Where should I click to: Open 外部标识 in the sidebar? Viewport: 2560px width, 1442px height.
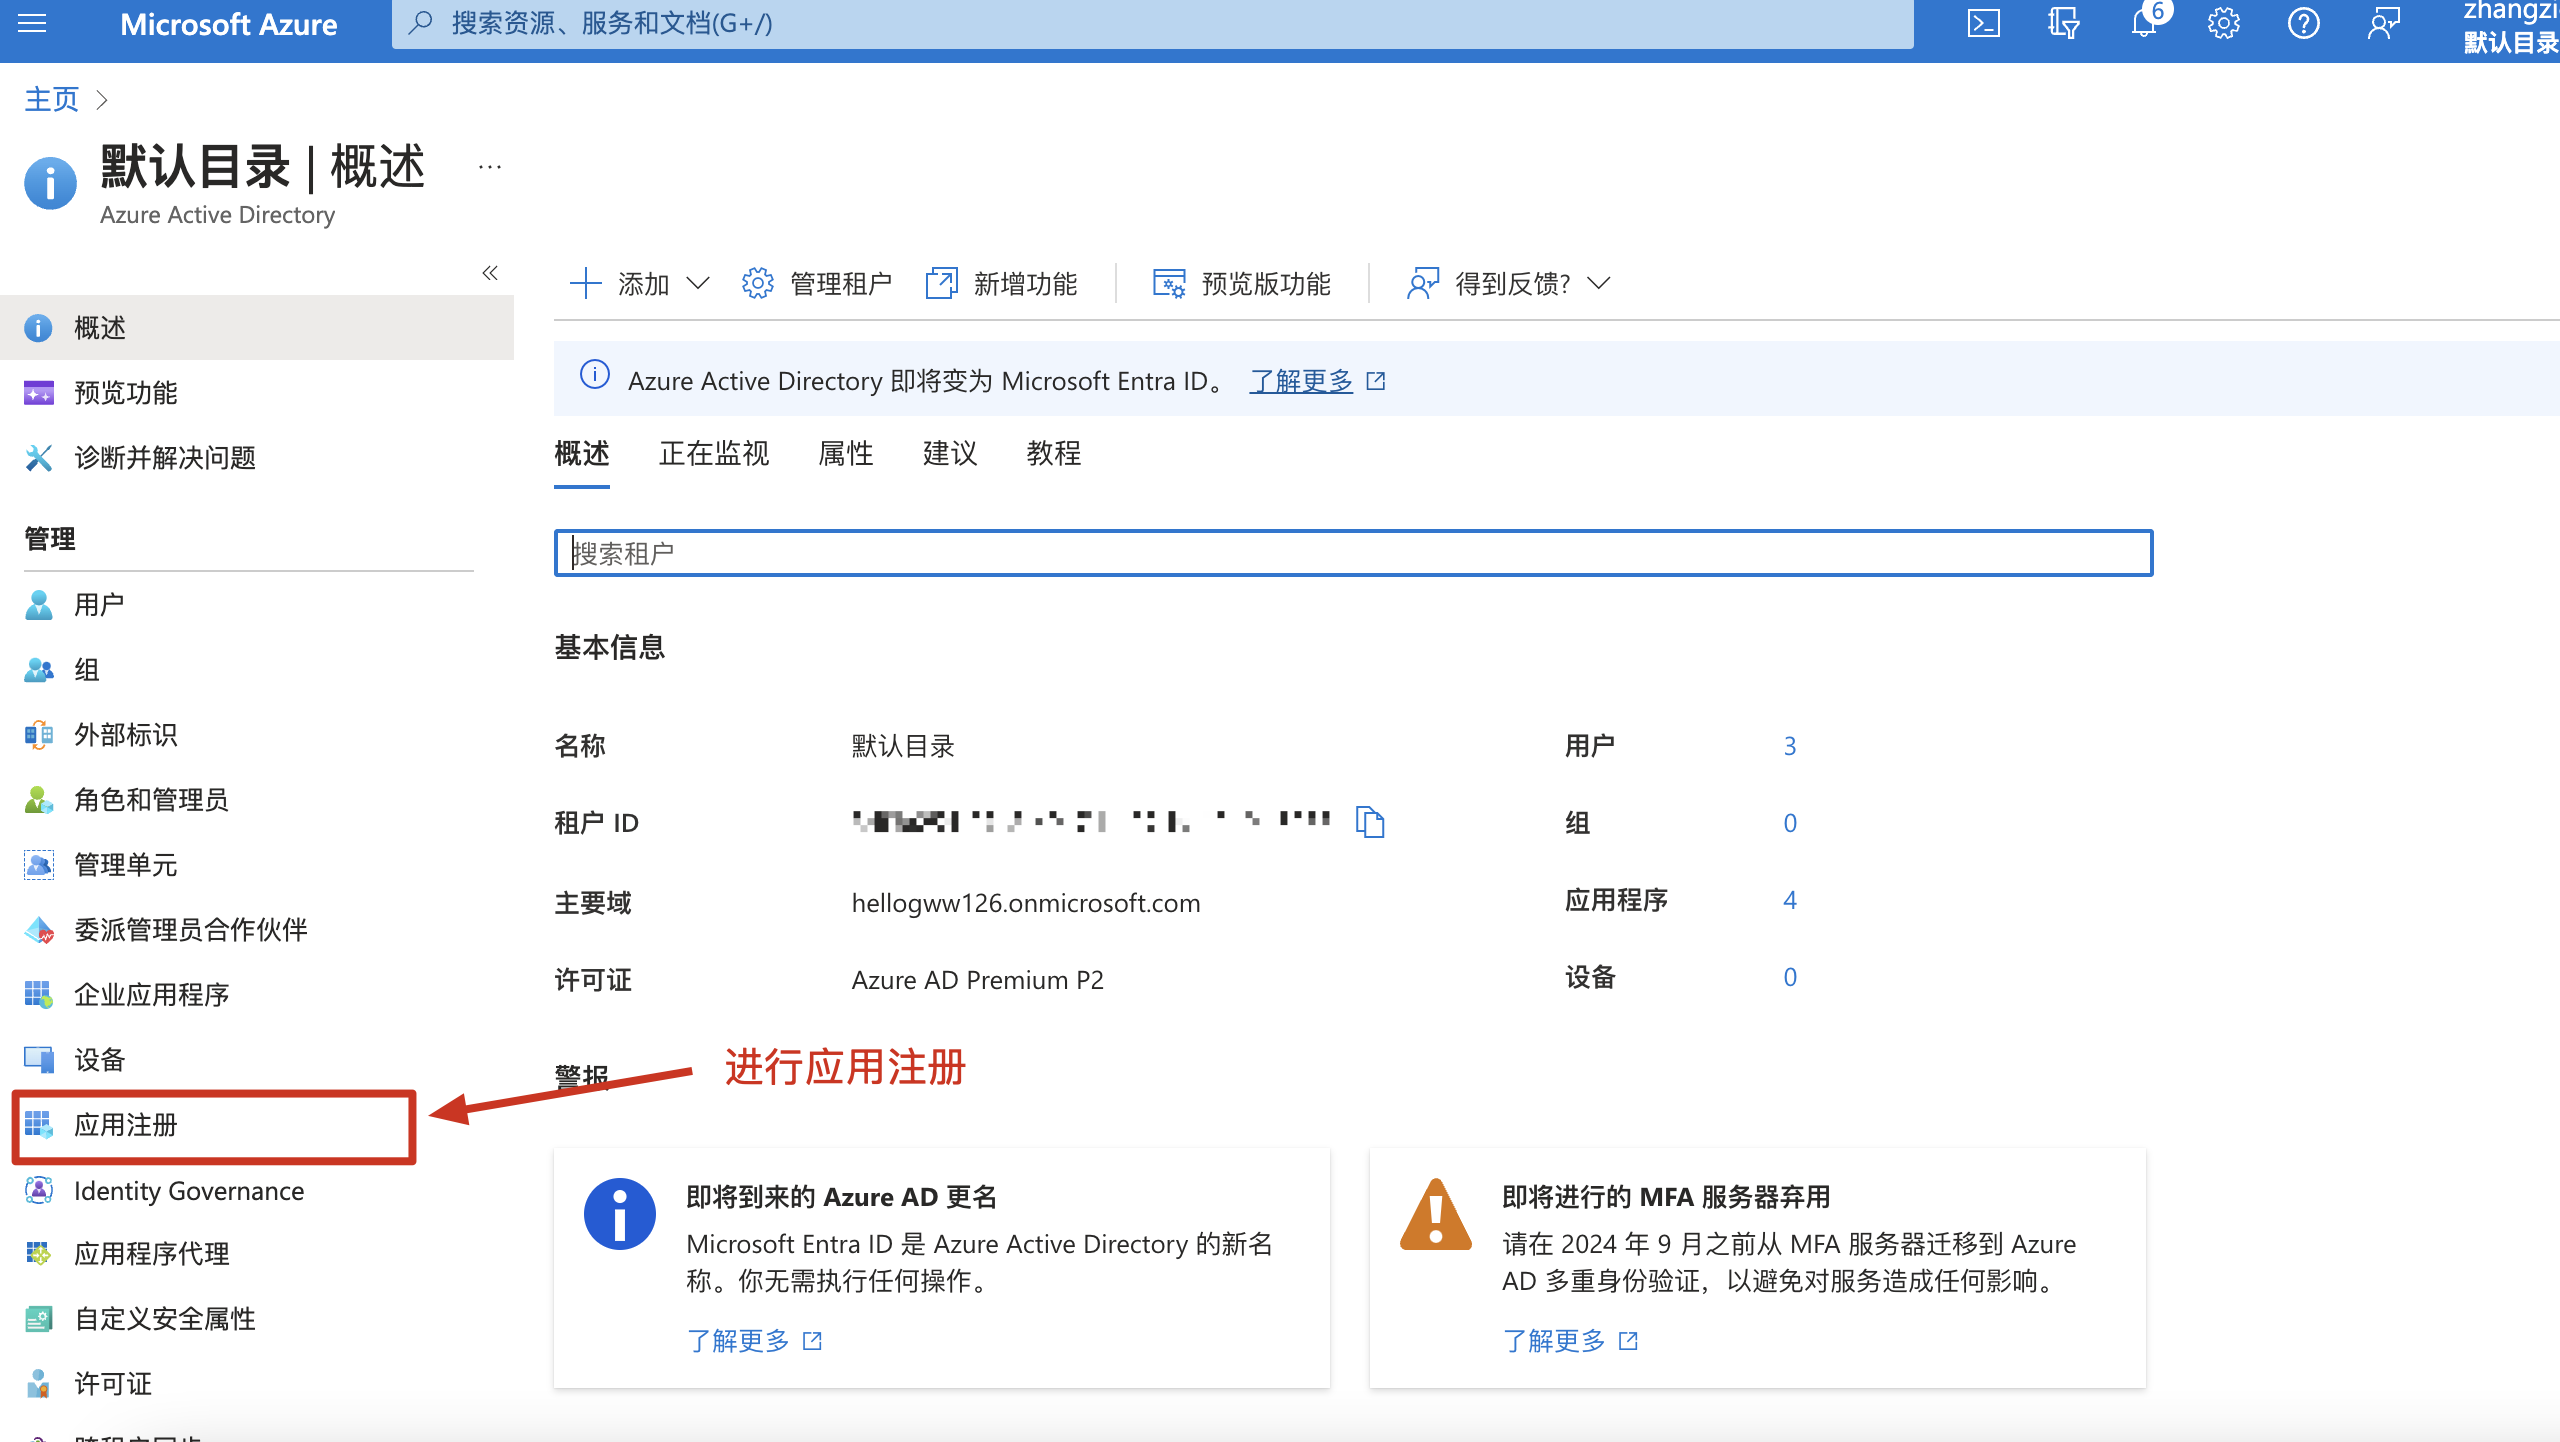257,735
